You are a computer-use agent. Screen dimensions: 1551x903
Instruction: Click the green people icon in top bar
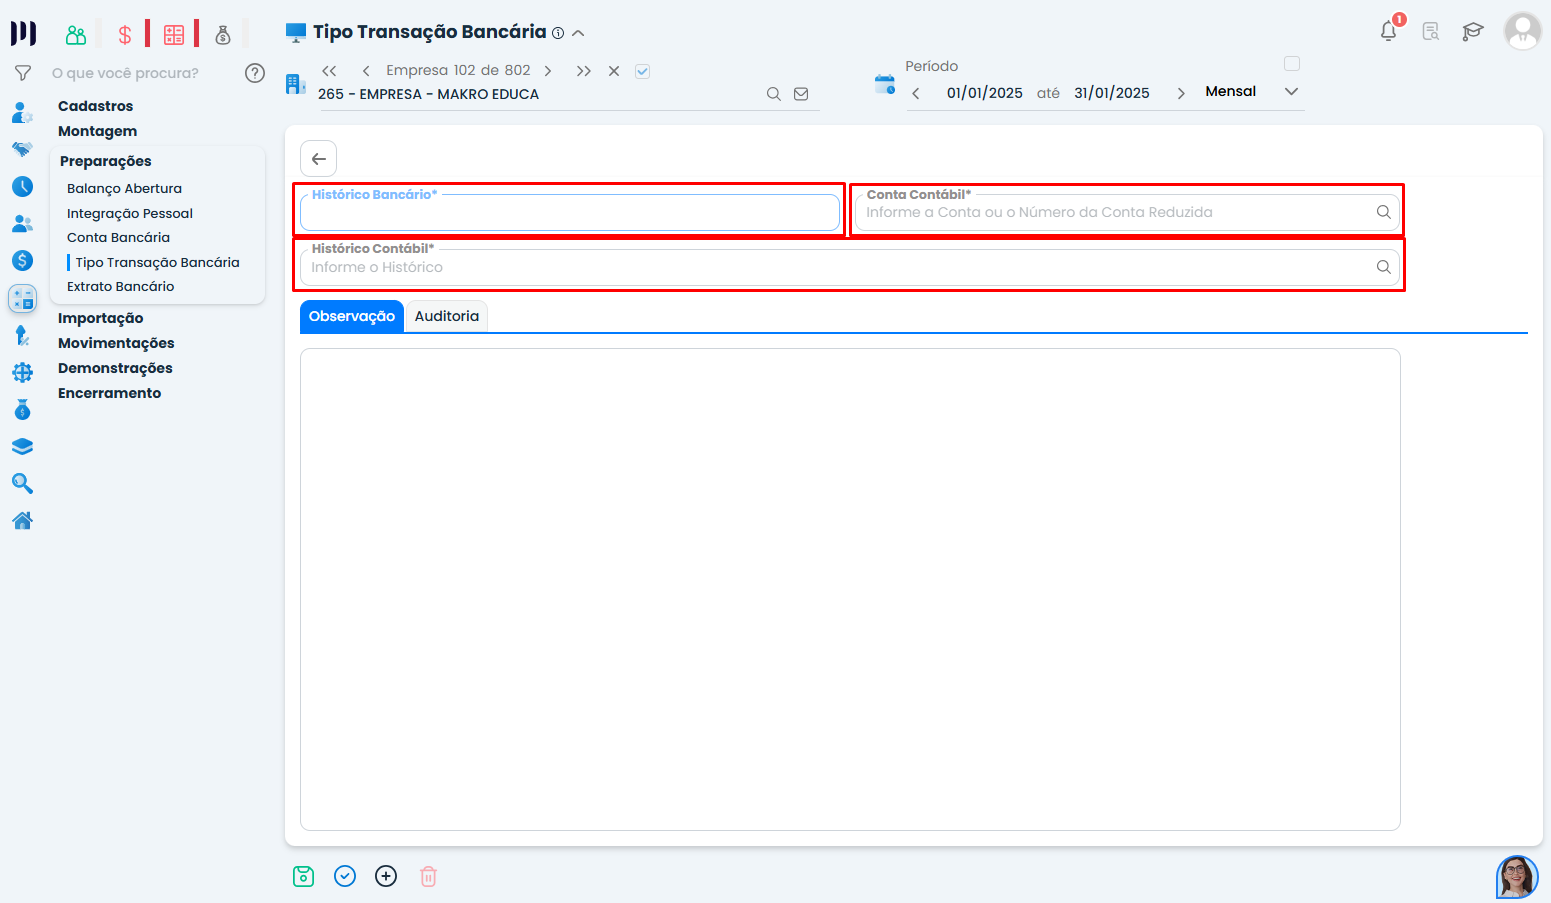point(76,35)
